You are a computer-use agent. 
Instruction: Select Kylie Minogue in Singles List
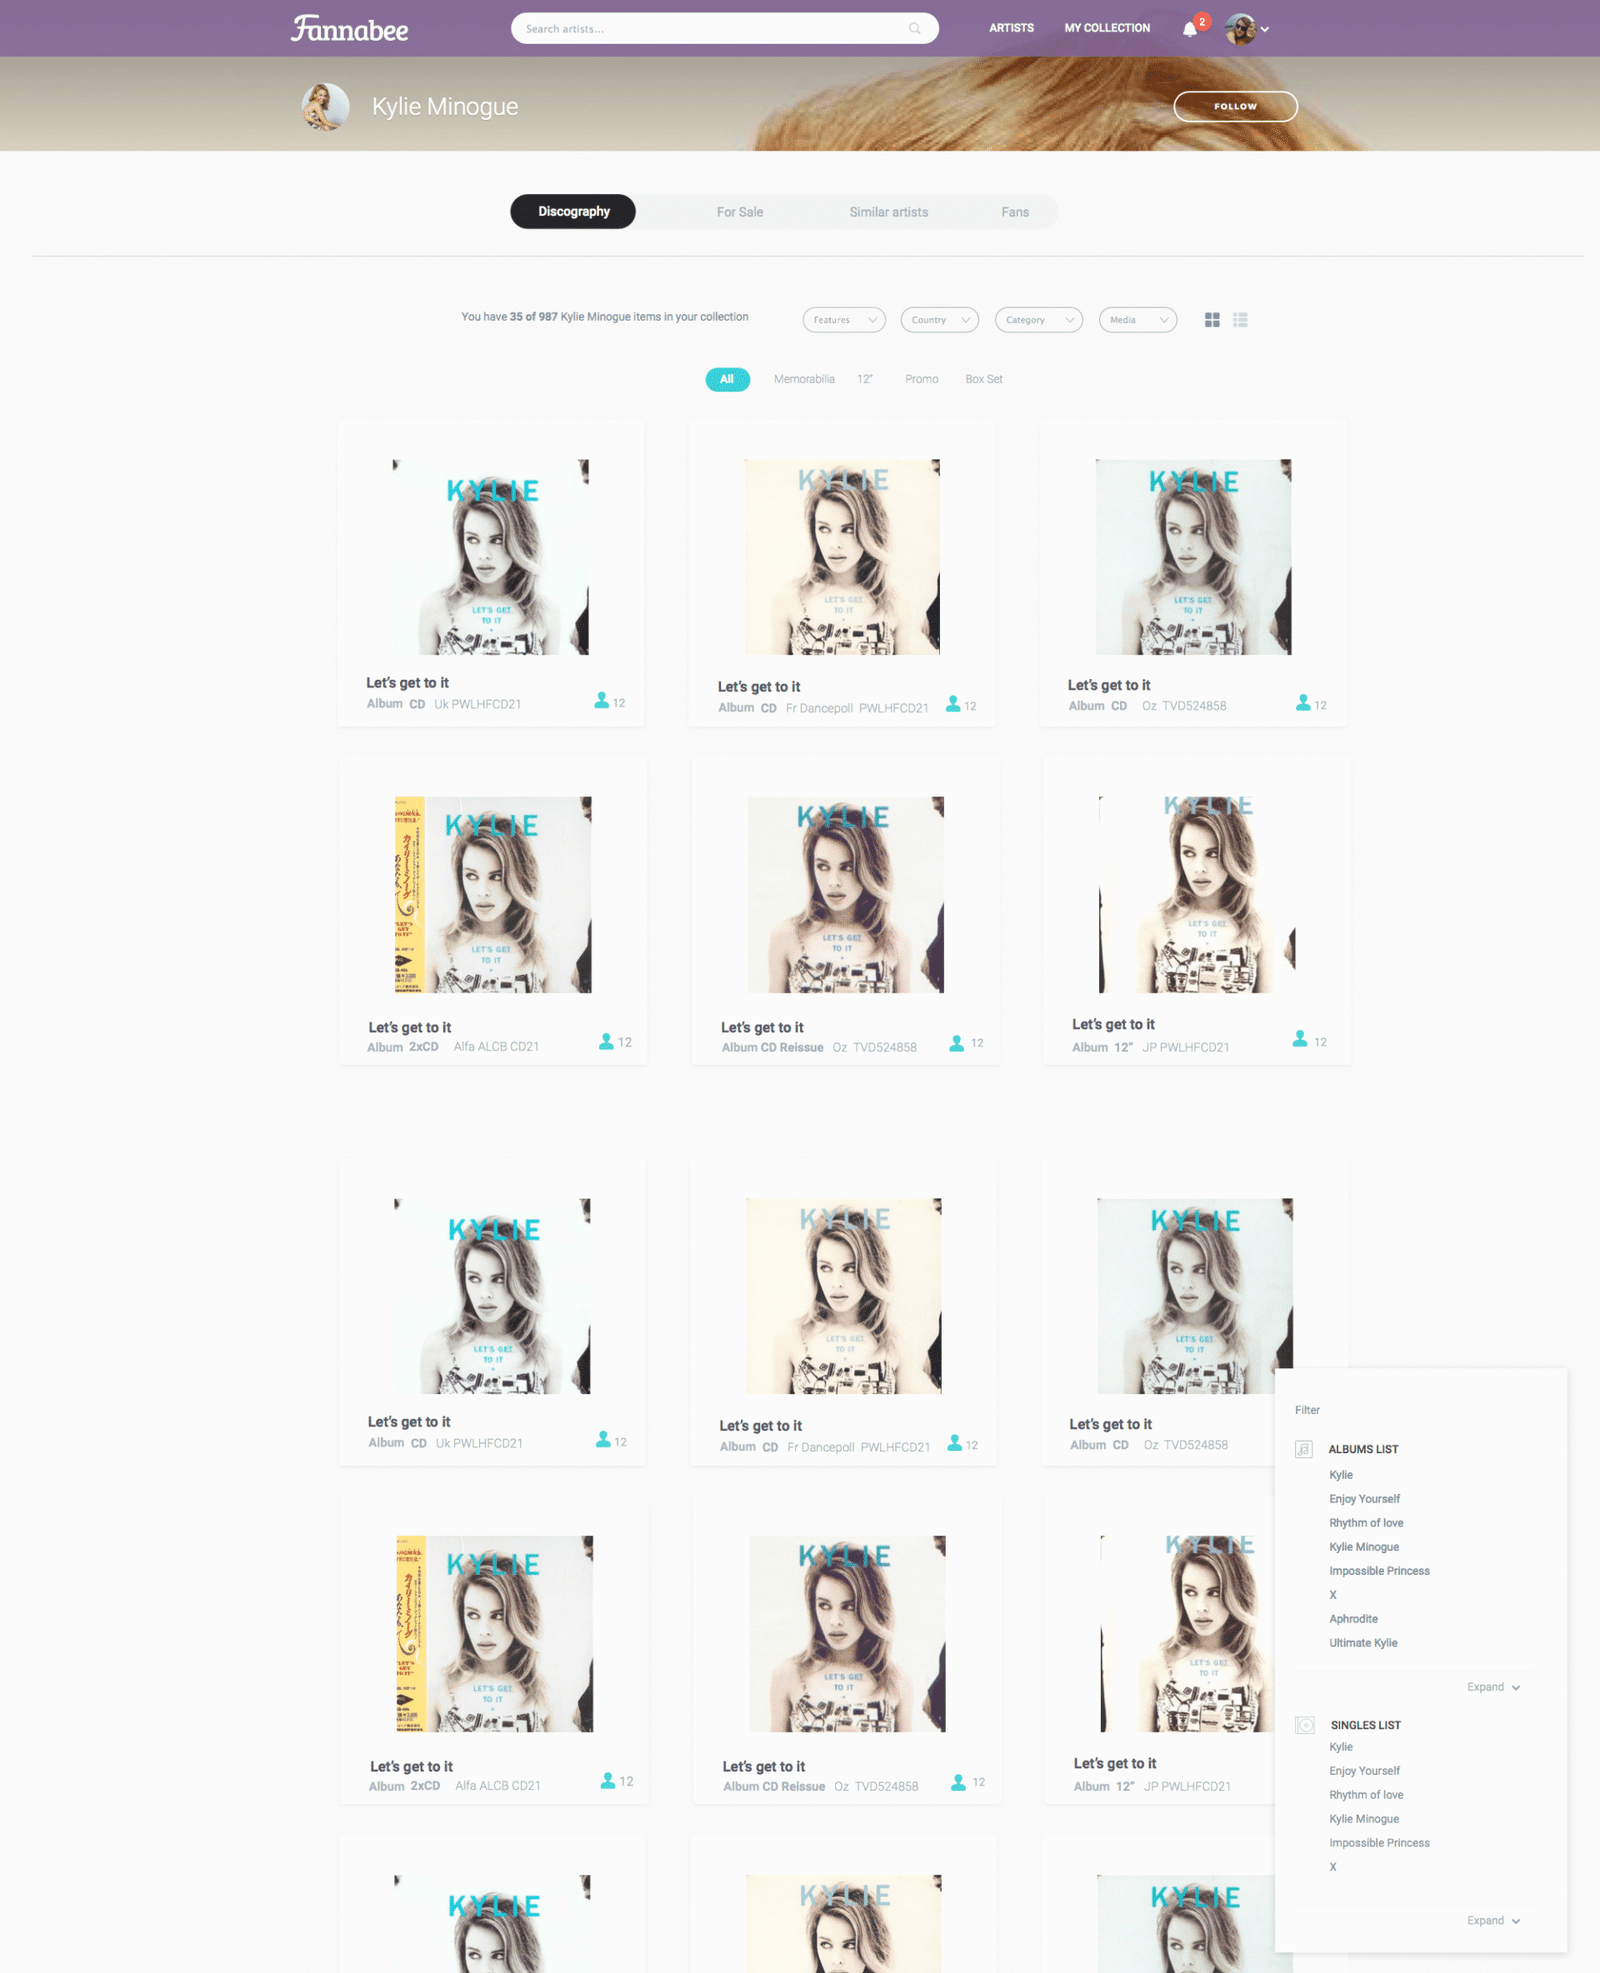pyautogui.click(x=1364, y=1819)
